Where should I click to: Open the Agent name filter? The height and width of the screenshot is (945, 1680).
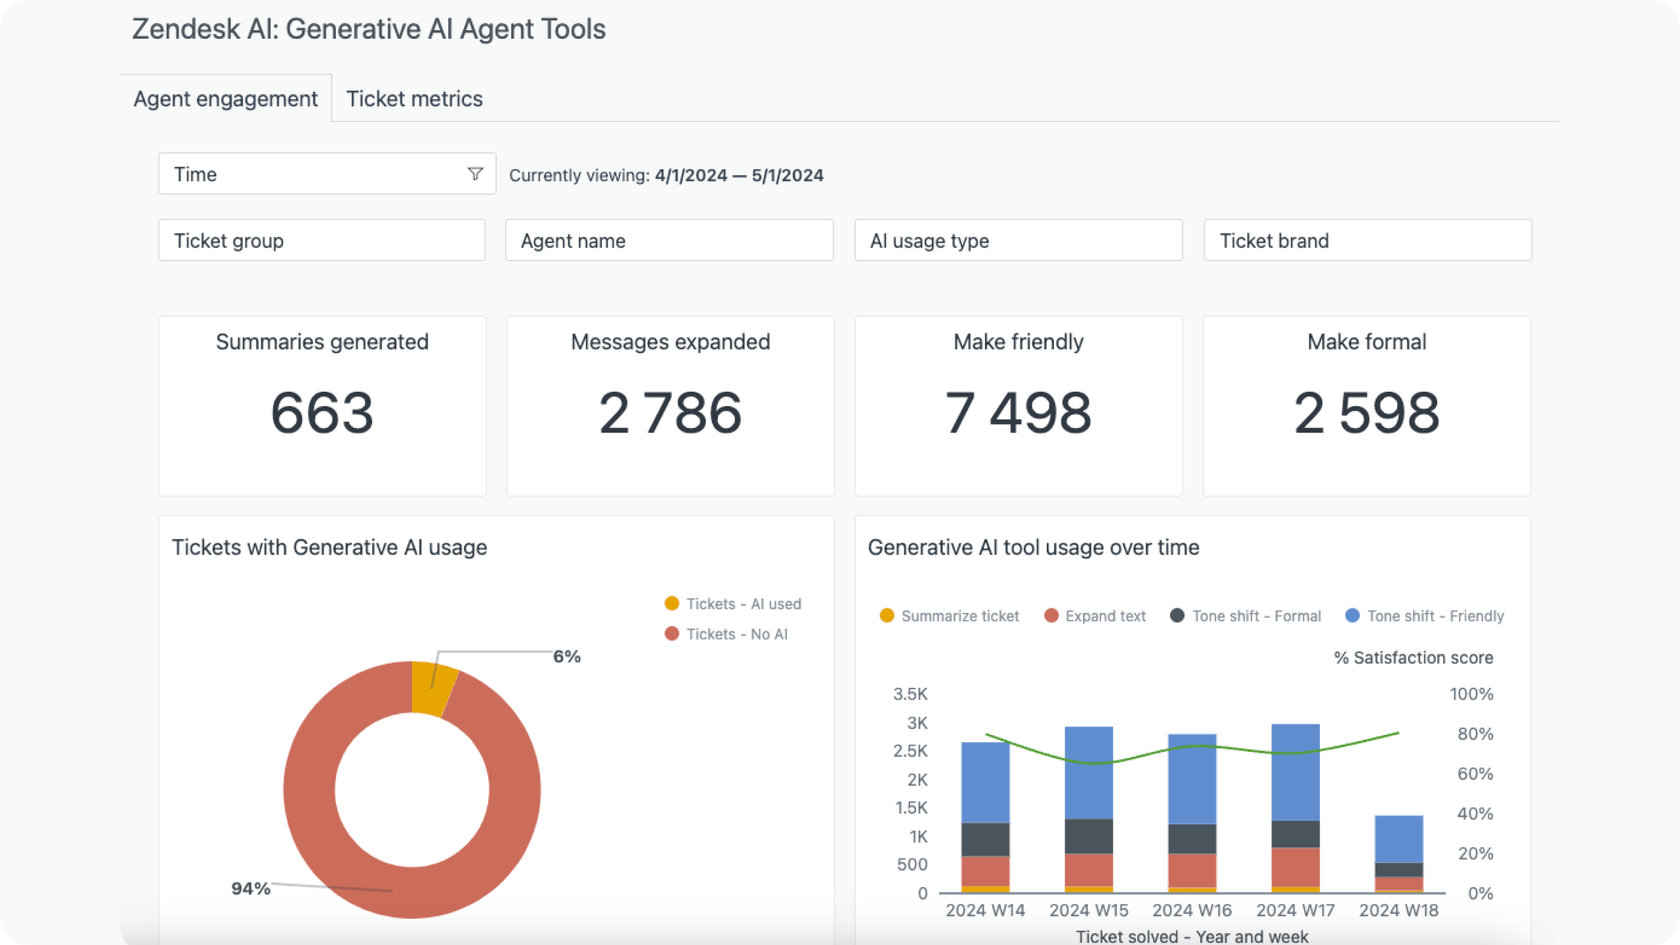click(668, 240)
